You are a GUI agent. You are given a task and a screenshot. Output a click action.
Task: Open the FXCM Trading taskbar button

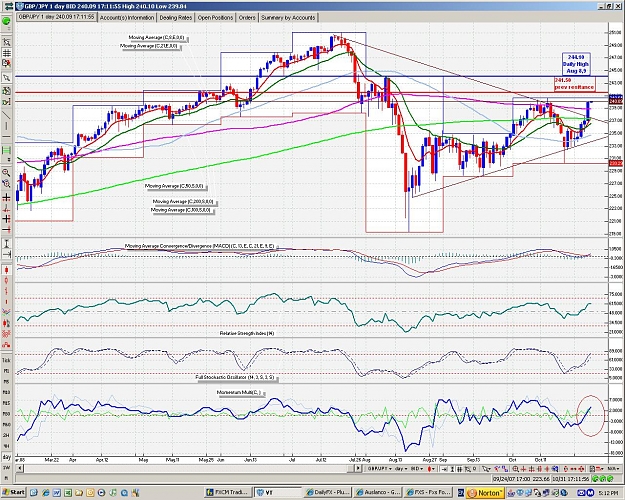[228, 492]
